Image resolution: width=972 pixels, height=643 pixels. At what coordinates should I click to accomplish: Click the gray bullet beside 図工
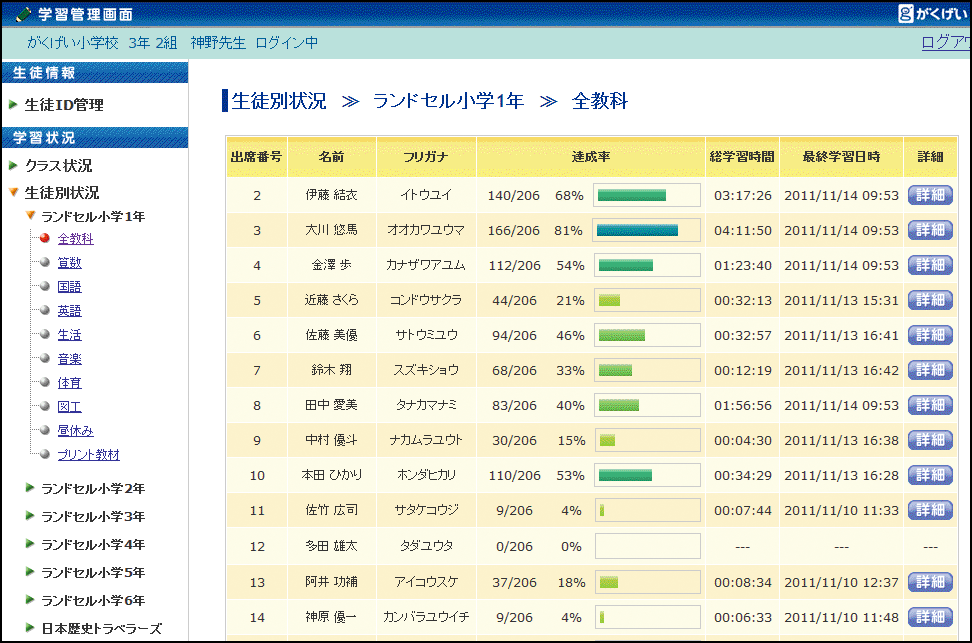pos(45,406)
